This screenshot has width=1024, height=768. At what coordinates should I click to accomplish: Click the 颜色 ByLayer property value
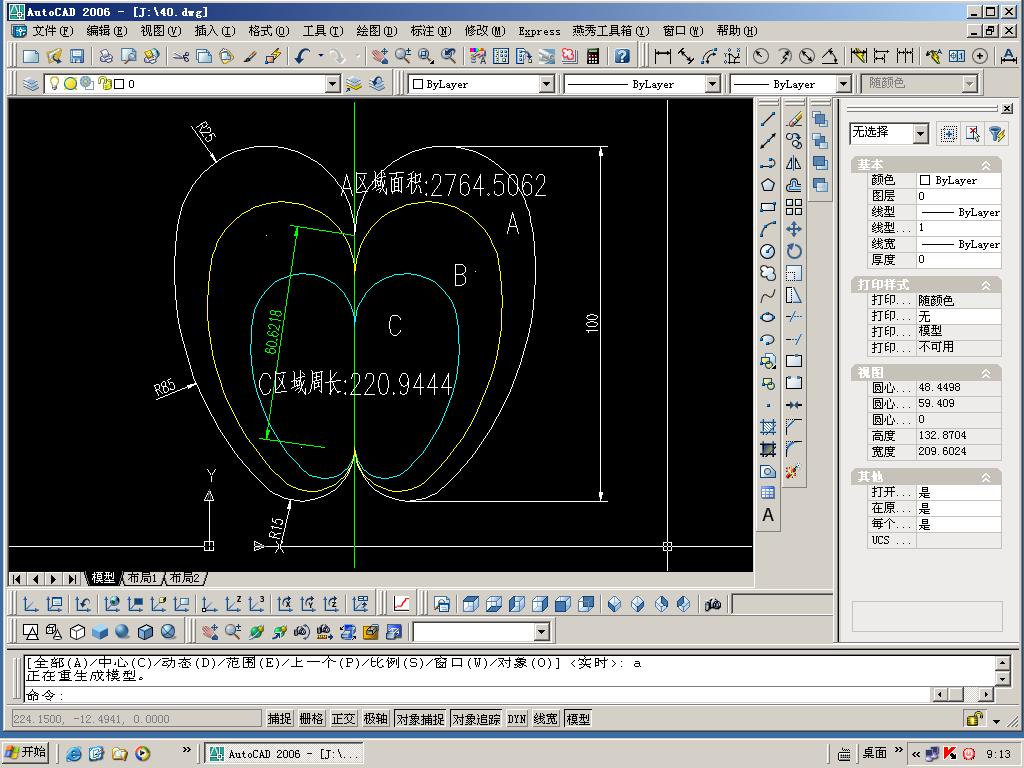tap(958, 180)
